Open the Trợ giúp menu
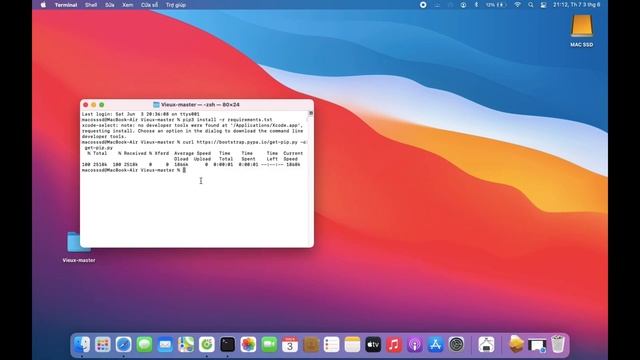 pos(176,5)
